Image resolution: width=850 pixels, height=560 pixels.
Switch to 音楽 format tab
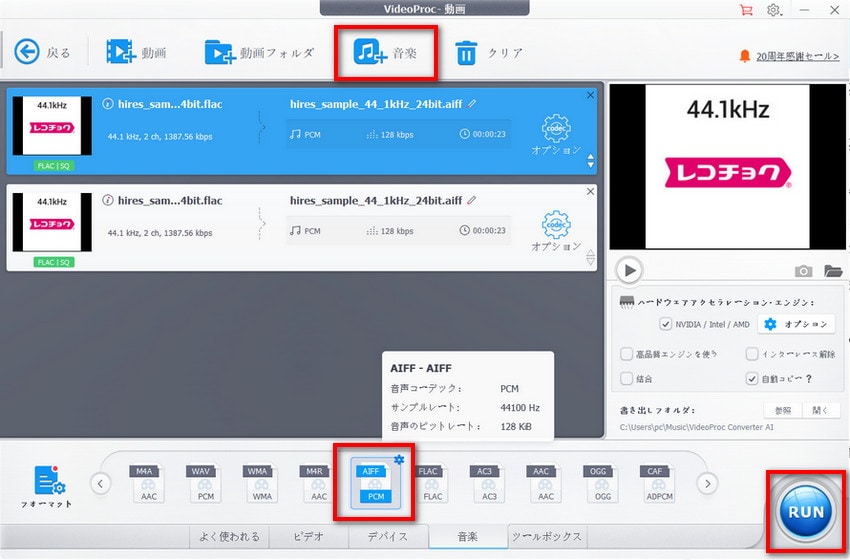point(468,536)
